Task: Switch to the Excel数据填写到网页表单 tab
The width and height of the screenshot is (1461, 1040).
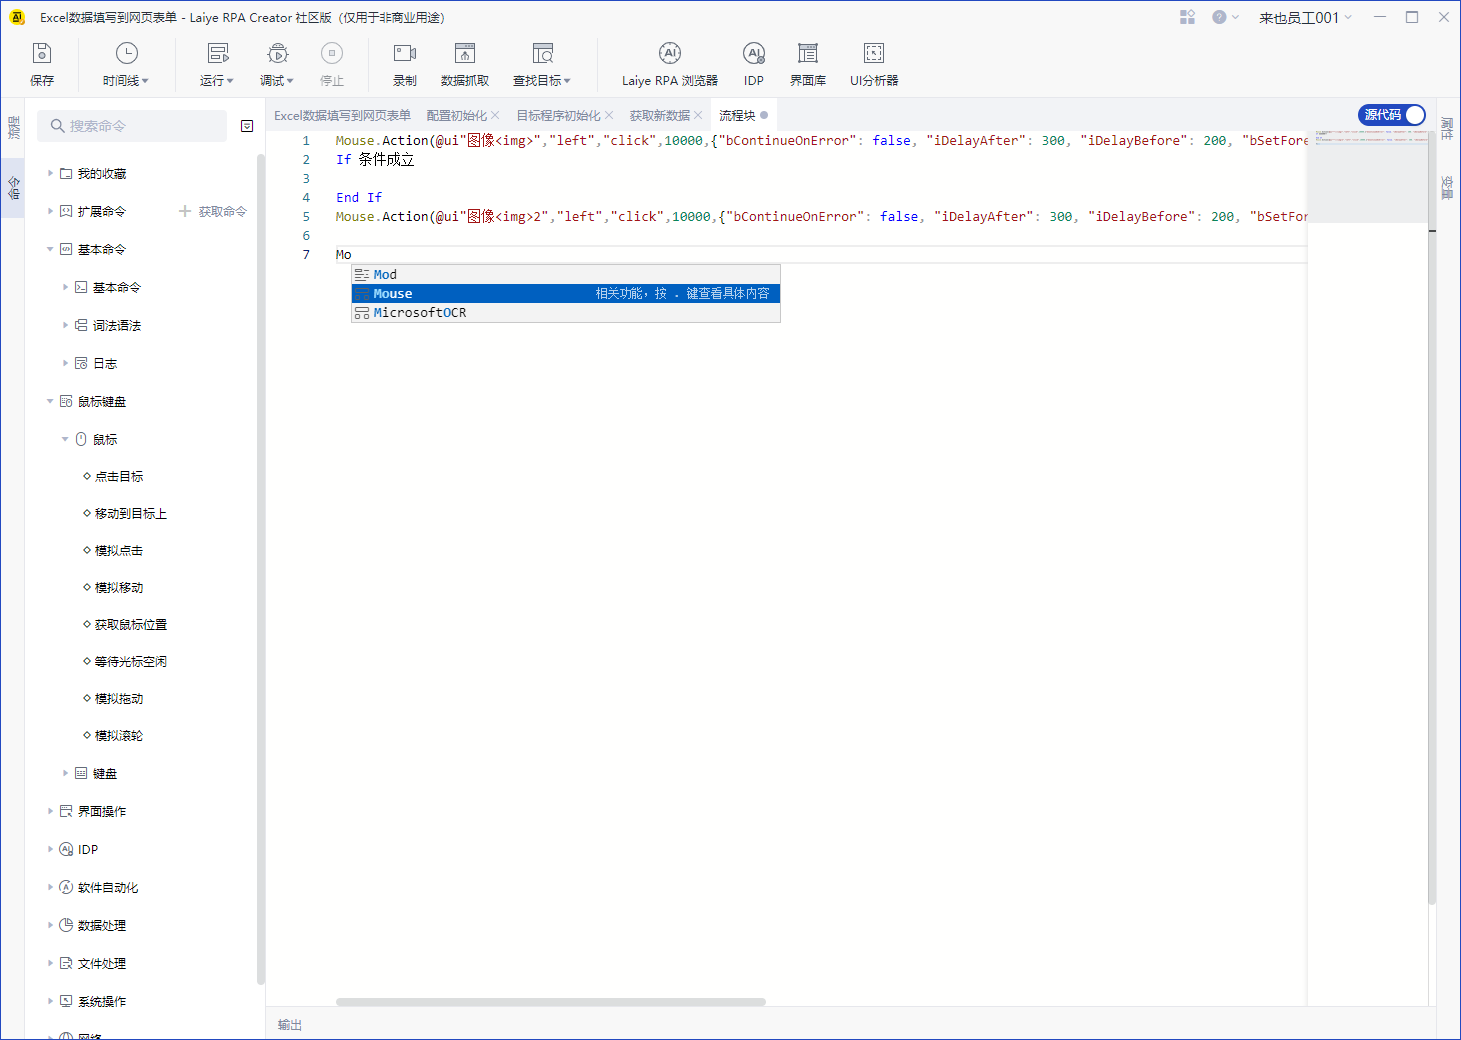Action: coord(342,115)
